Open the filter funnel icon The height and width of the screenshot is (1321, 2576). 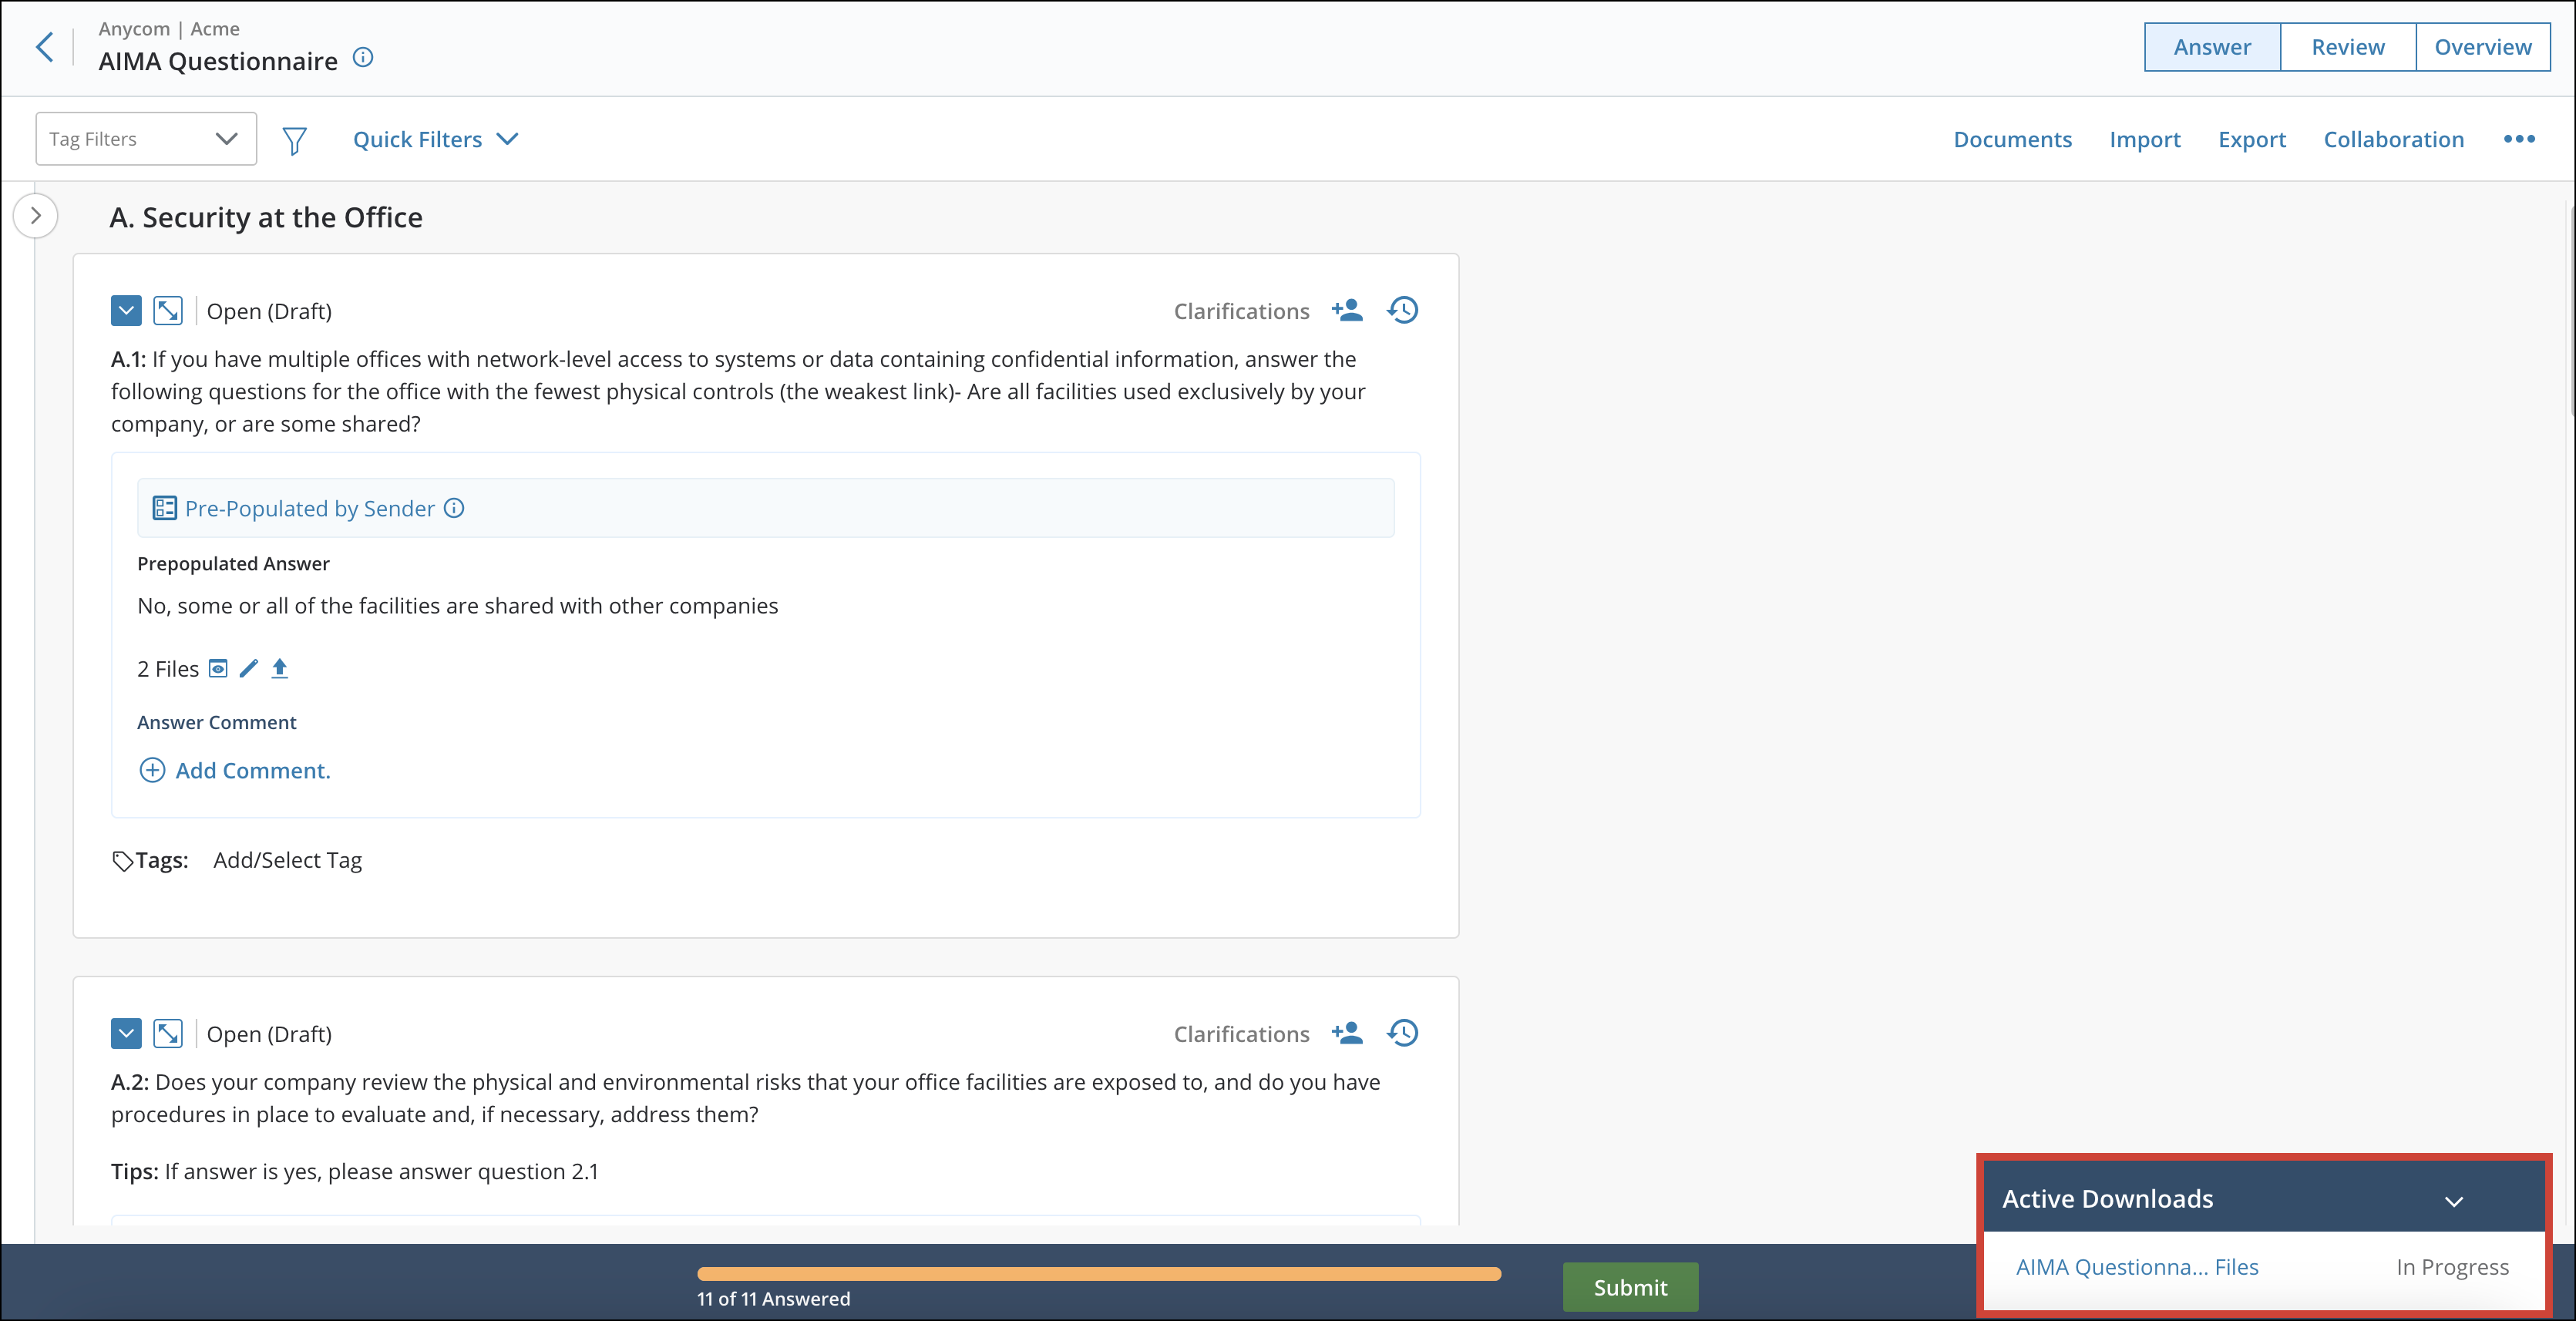[294, 139]
